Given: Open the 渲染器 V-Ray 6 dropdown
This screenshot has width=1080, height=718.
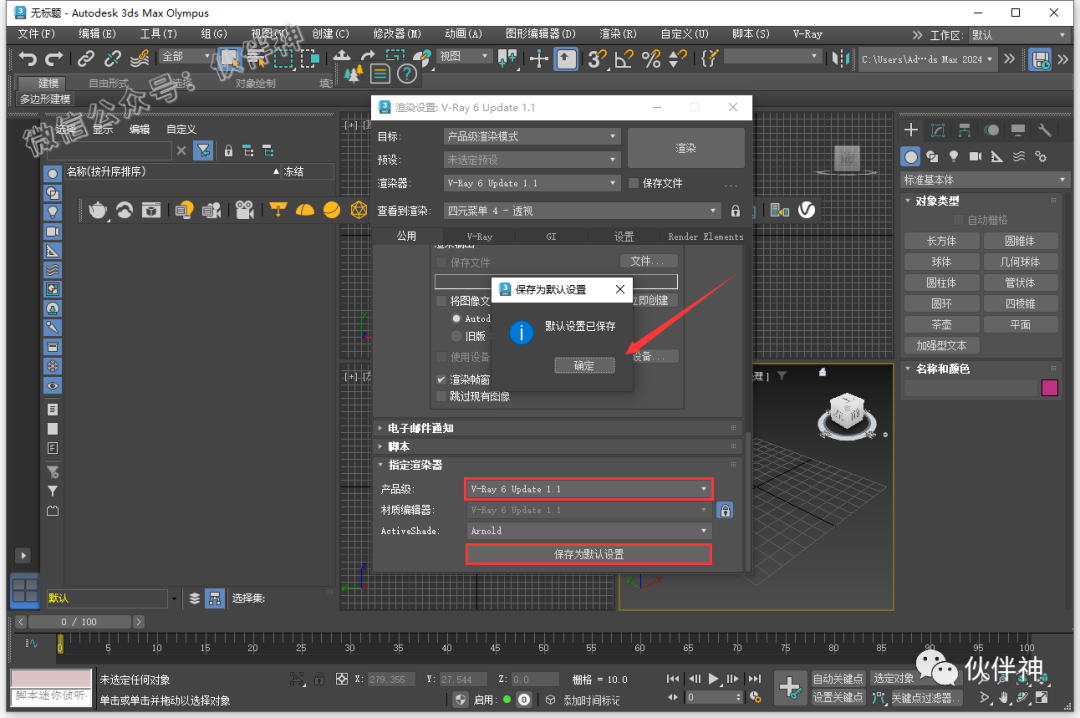Looking at the screenshot, I should pyautogui.click(x=532, y=183).
